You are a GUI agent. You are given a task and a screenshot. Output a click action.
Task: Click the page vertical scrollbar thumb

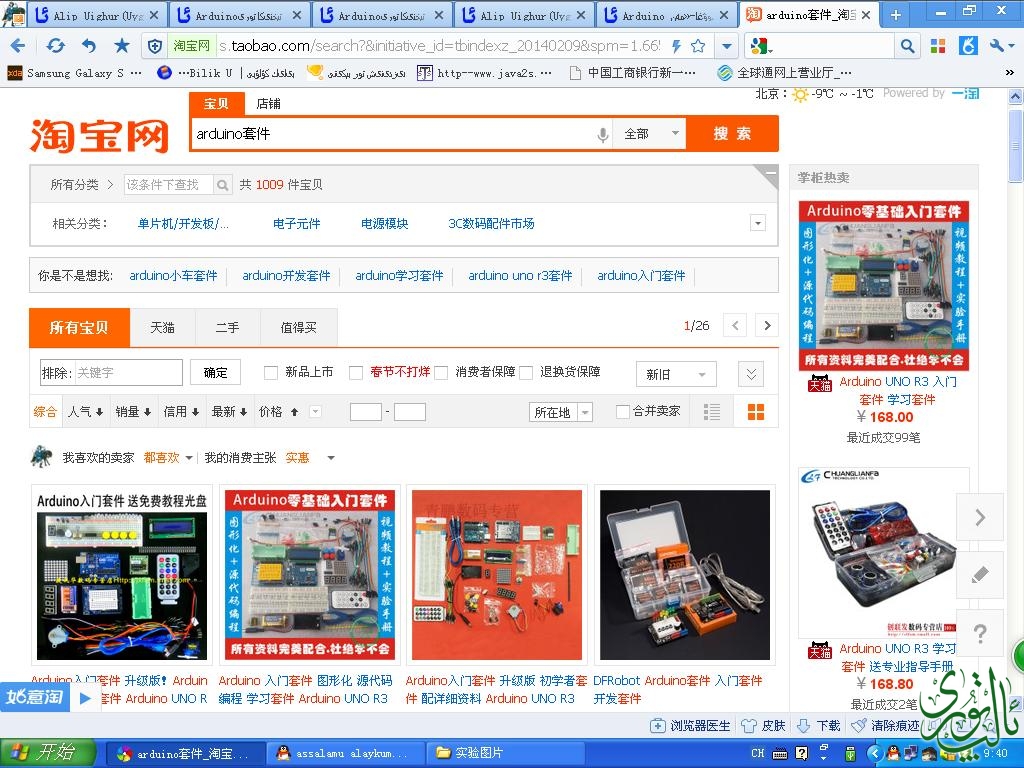1016,144
